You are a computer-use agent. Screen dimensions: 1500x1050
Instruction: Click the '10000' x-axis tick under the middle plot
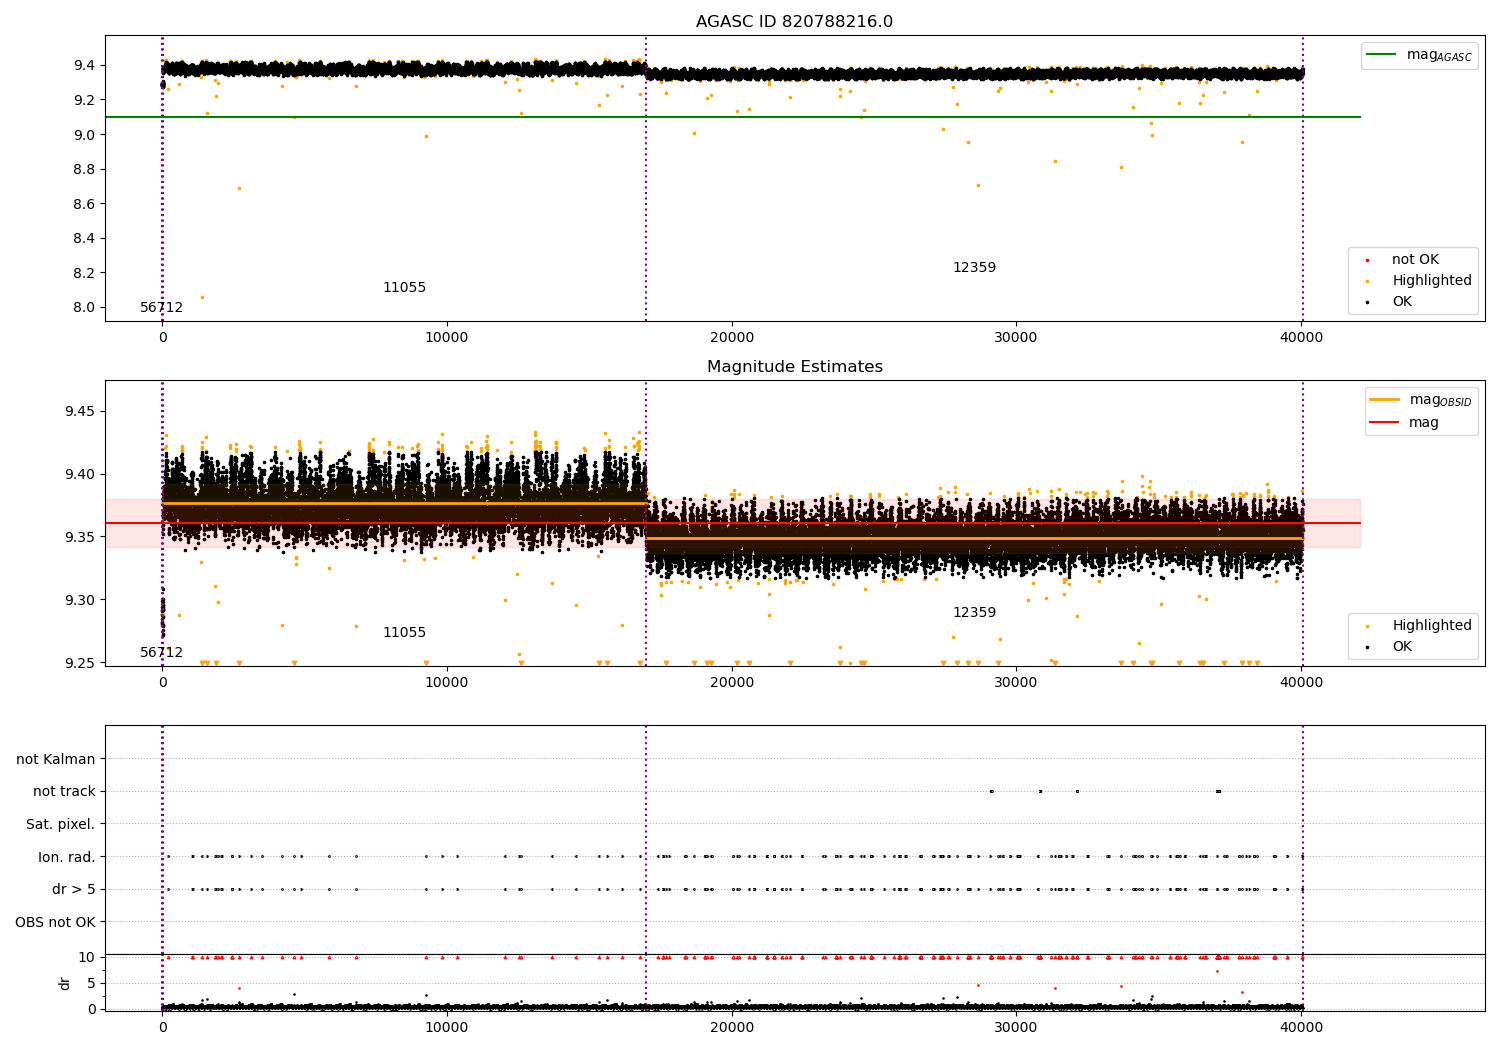pyautogui.click(x=447, y=683)
